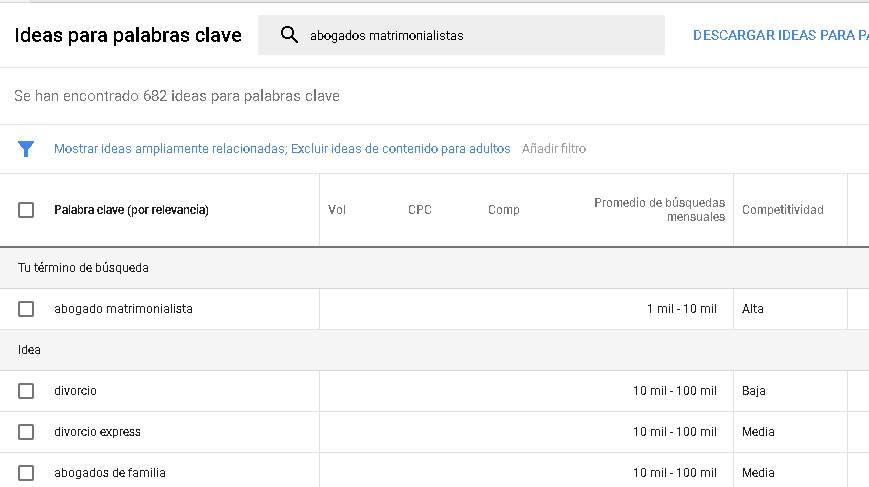Viewport: 869px width, 487px height.
Task: Sort by Vol column header
Action: point(336,210)
